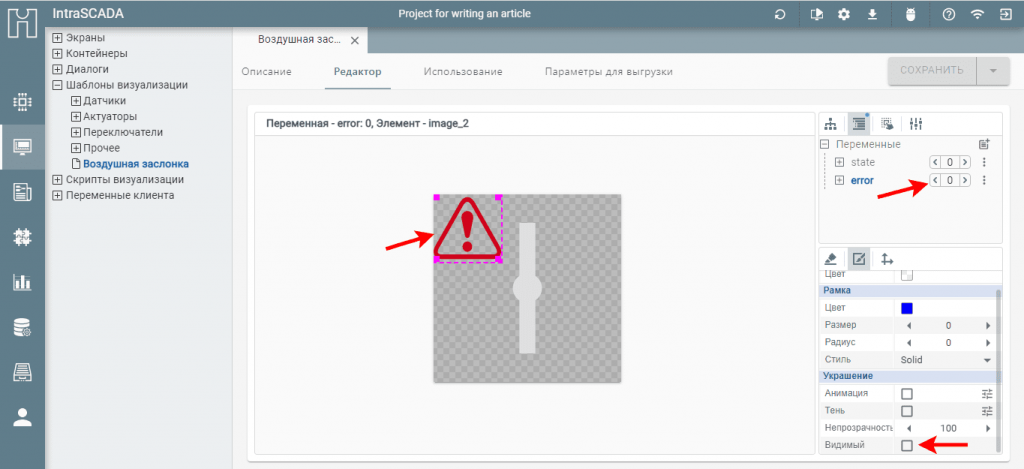This screenshot has width=1024, height=469.
Task: Collapse the Переменные group
Action: (x=825, y=144)
